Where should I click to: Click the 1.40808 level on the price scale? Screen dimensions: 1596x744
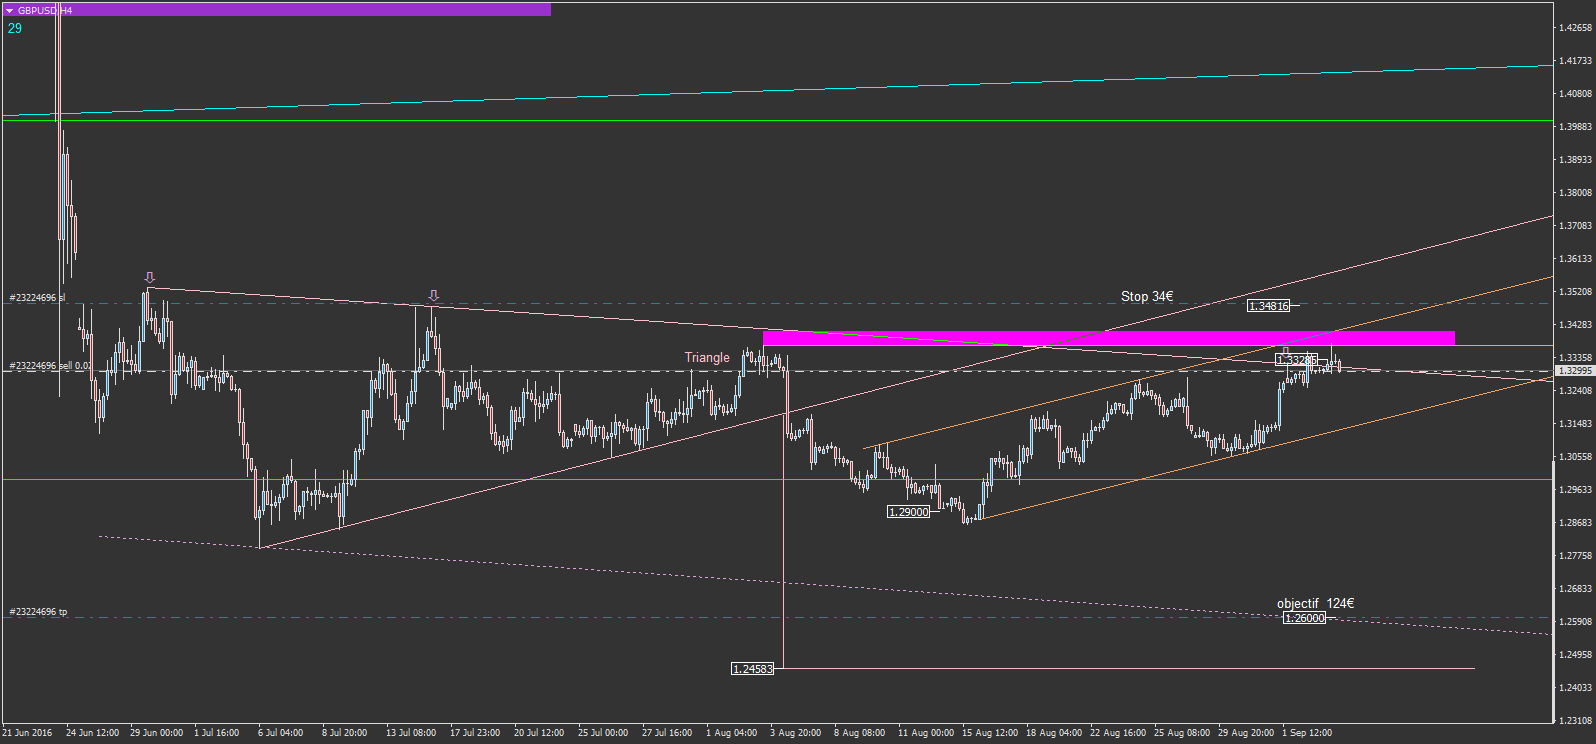point(1576,94)
